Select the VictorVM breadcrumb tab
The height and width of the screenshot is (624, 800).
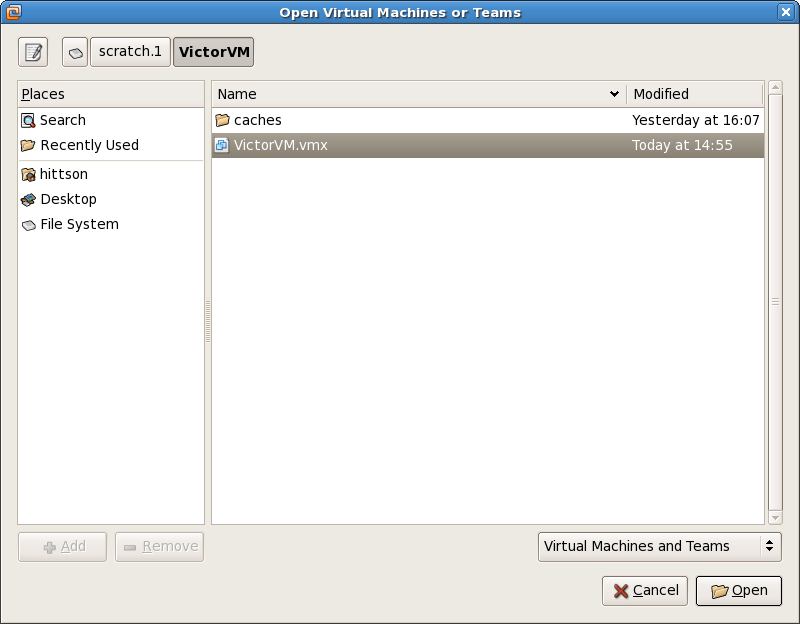pyautogui.click(x=213, y=51)
